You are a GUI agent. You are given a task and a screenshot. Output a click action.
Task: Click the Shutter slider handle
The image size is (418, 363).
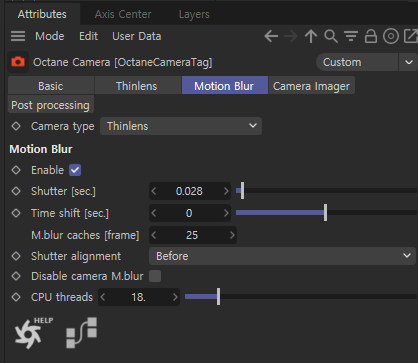[242, 191]
